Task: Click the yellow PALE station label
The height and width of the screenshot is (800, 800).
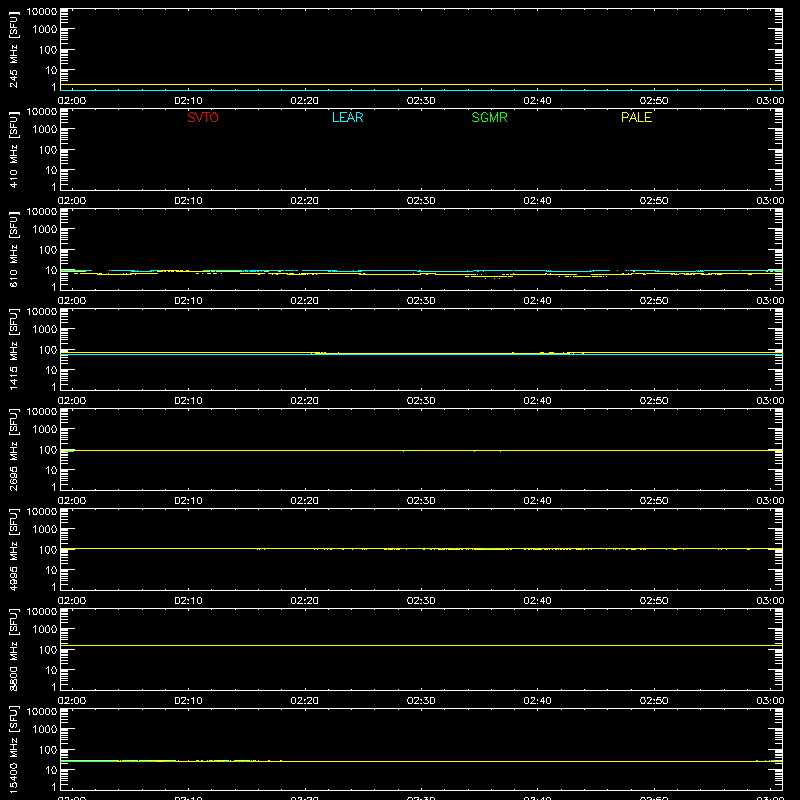Action: pyautogui.click(x=636, y=117)
